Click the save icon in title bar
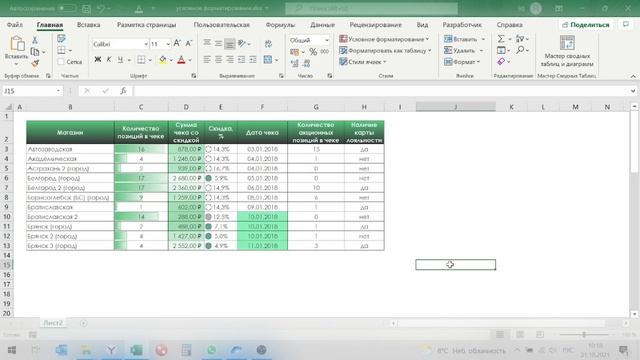640x360 pixels. click(87, 9)
